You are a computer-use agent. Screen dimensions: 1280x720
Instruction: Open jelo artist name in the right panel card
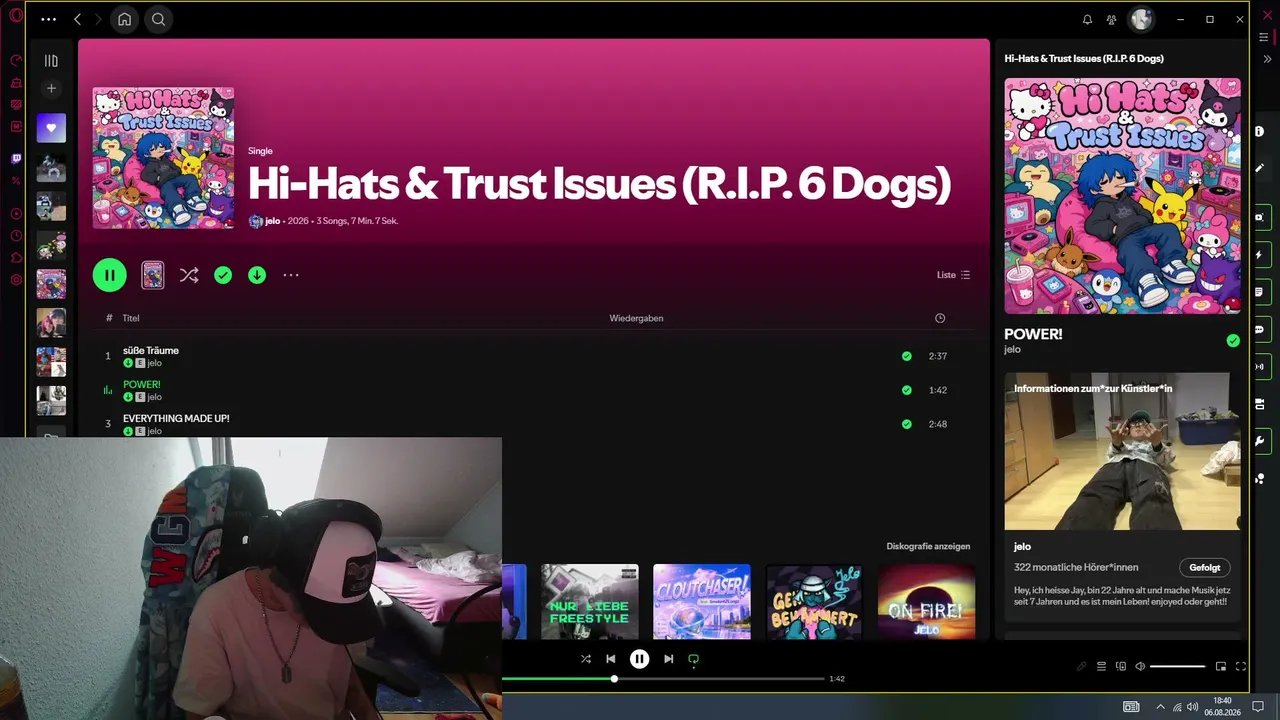(1022, 546)
